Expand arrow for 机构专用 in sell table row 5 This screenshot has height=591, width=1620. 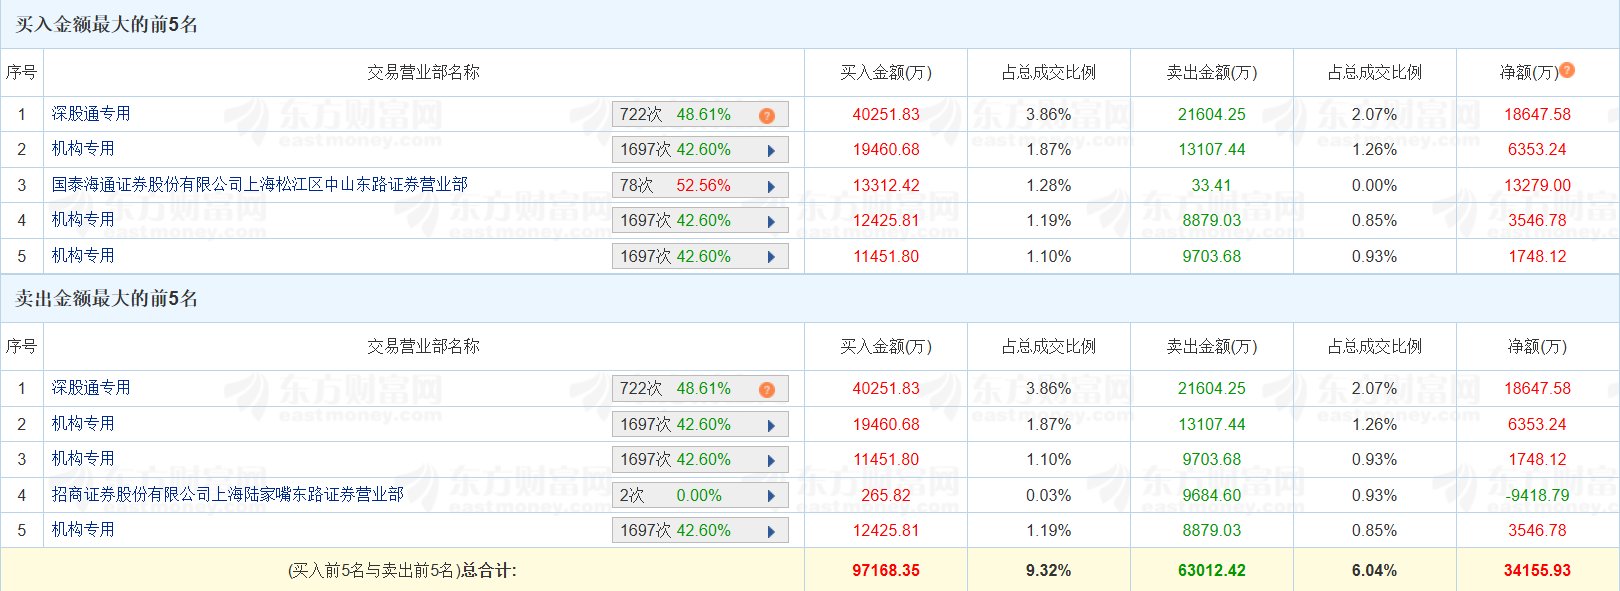[x=771, y=532]
